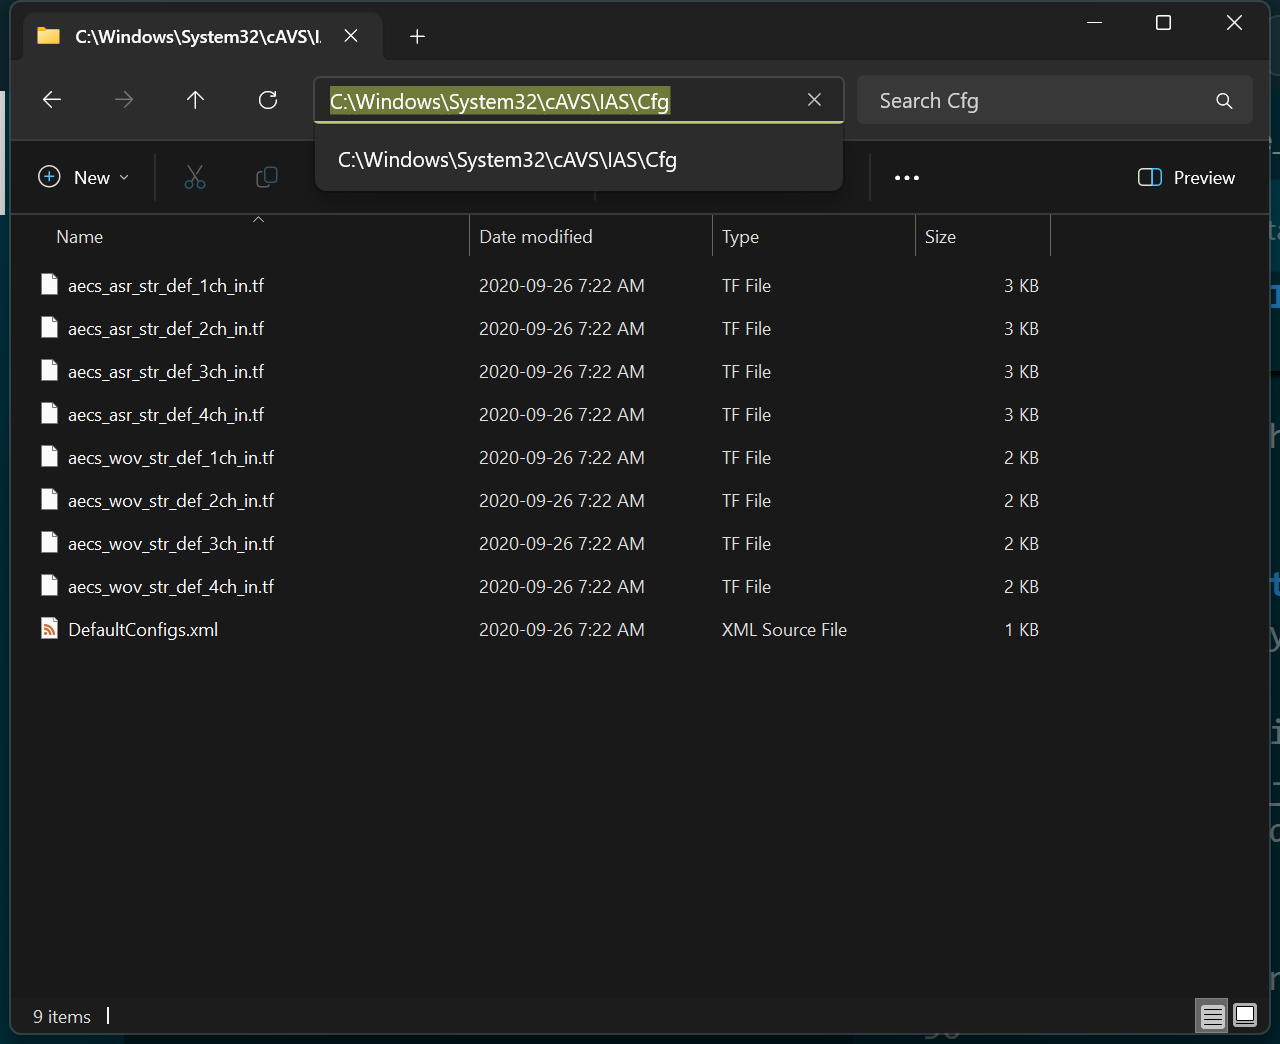1280x1044 pixels.
Task: Click the DefaultConfigs.xml file icon
Action: coord(49,628)
